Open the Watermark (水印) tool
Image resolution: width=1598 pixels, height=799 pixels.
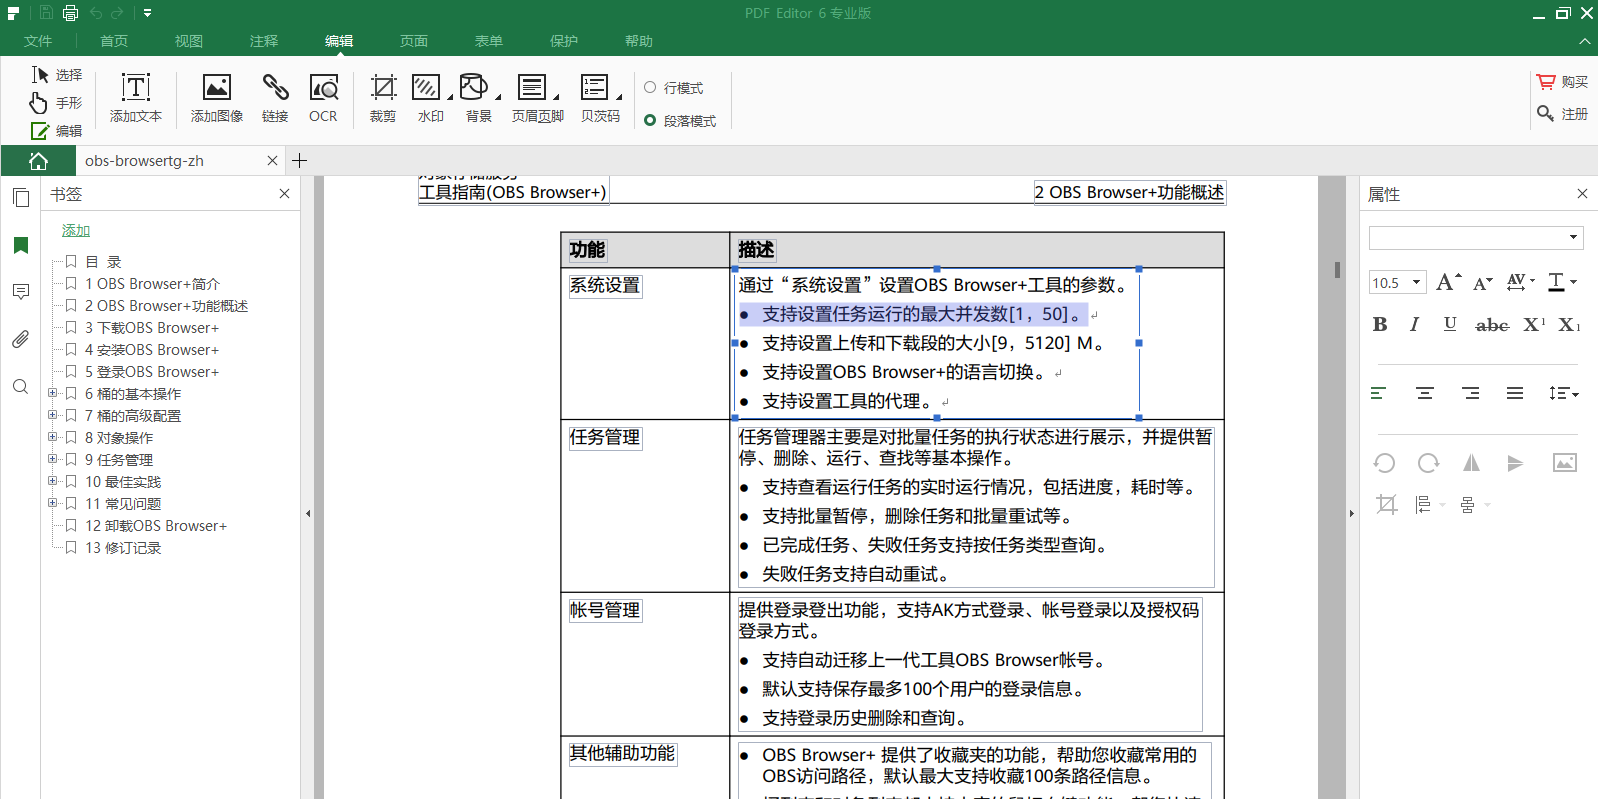[429, 98]
